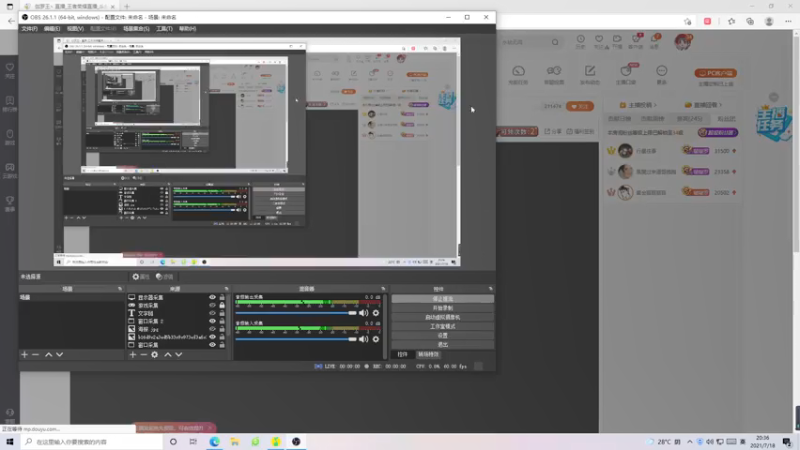
Task: Pop out the Scenes dock panel
Action: tap(120, 289)
